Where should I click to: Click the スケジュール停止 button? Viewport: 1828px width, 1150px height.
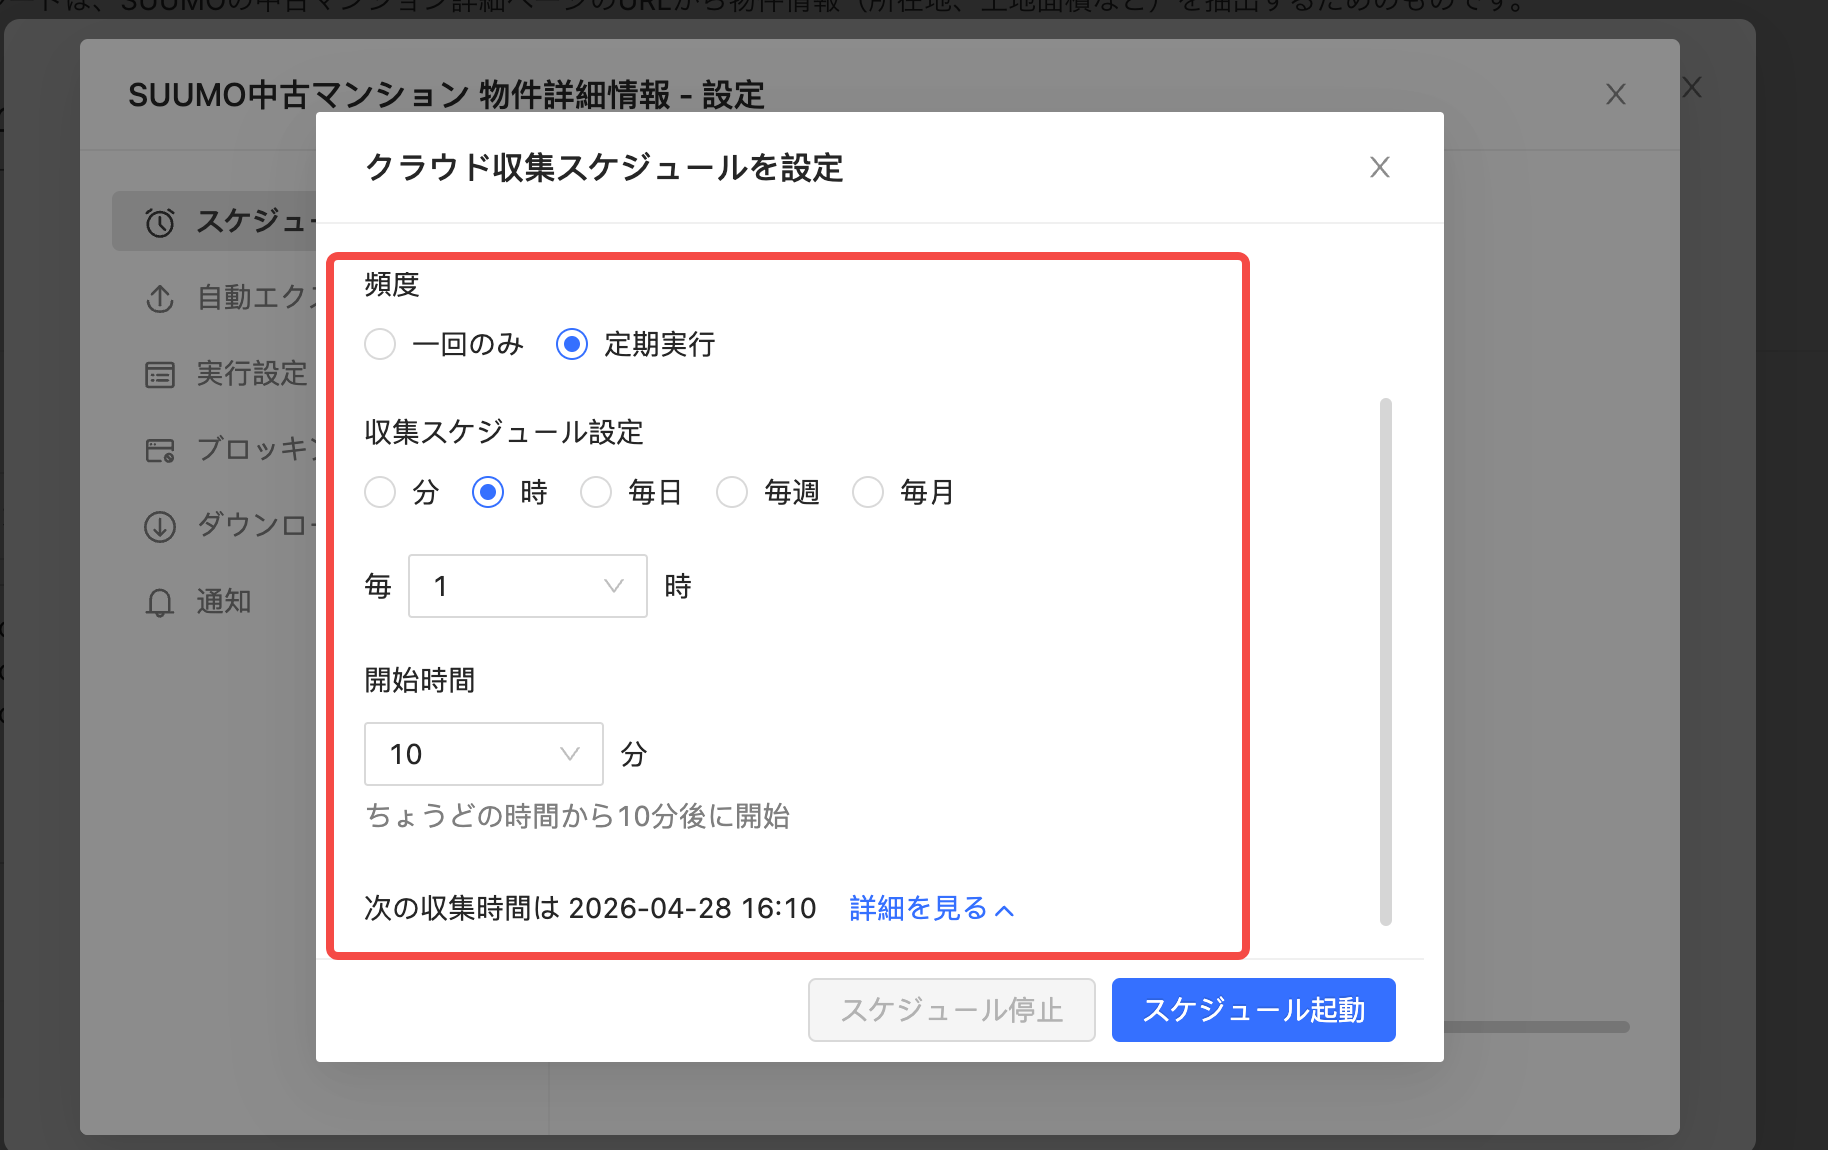(x=952, y=1010)
